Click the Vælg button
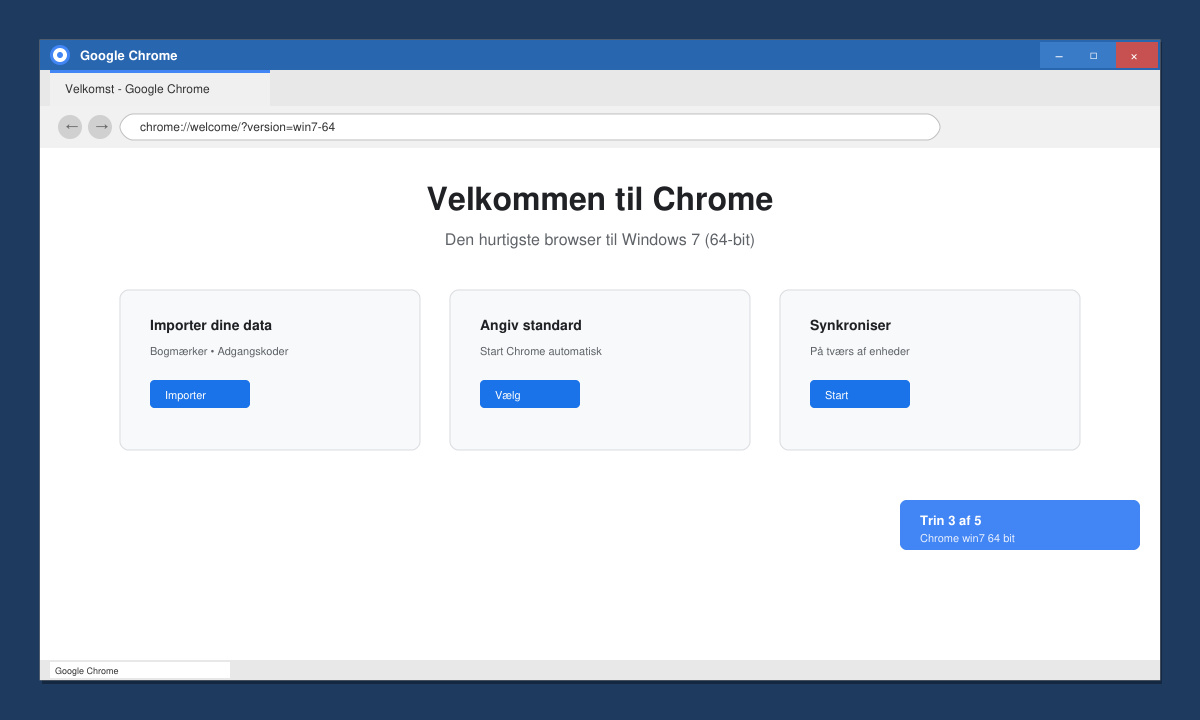 (530, 394)
